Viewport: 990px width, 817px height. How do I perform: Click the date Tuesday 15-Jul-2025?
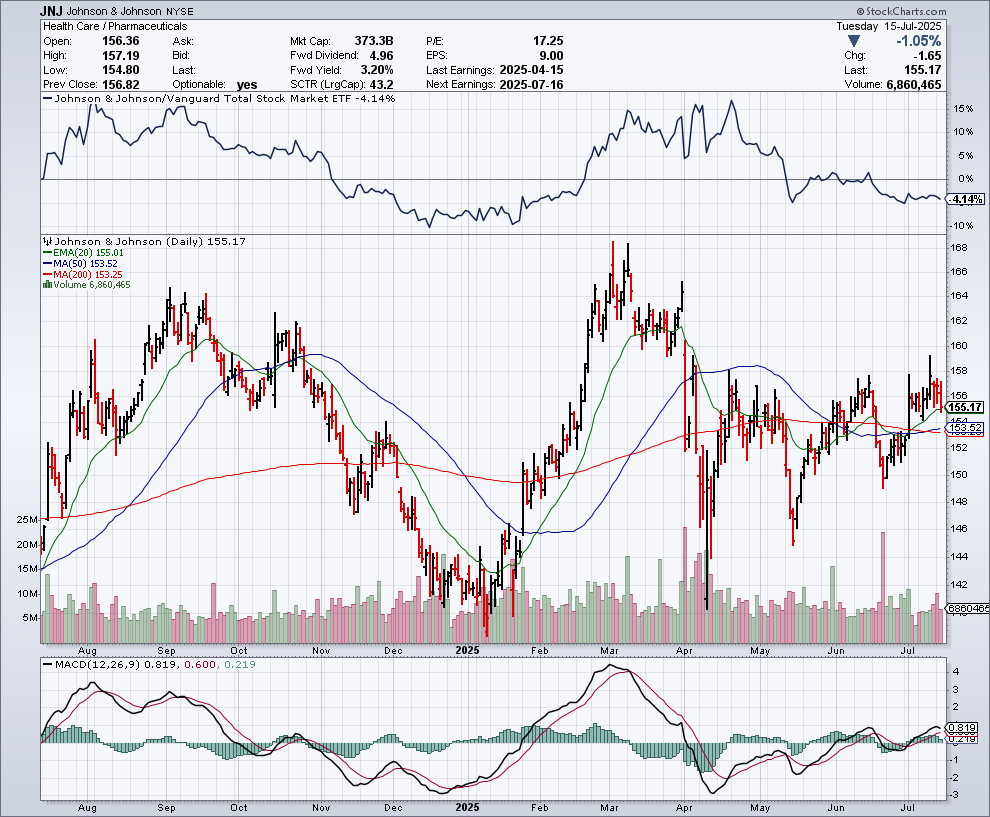coord(889,27)
